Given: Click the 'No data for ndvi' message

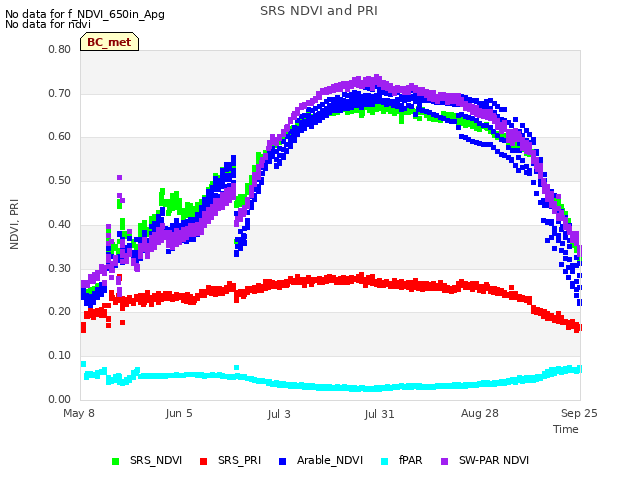Looking at the screenshot, I should pyautogui.click(x=48, y=24).
